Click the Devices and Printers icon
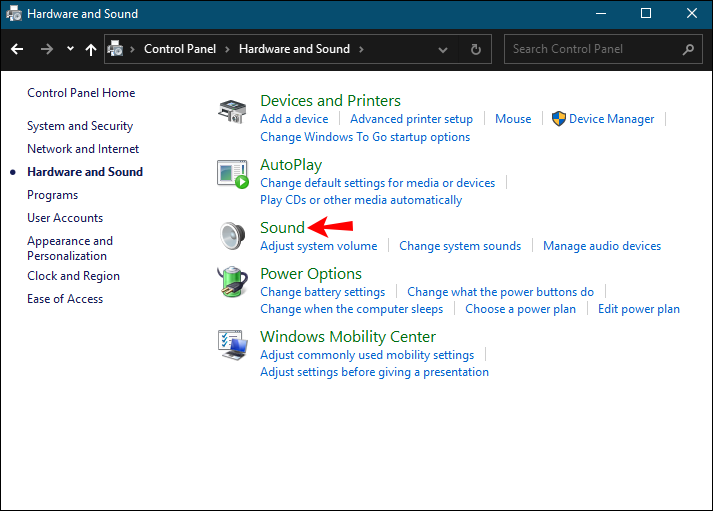The height and width of the screenshot is (511, 713). pyautogui.click(x=232, y=111)
